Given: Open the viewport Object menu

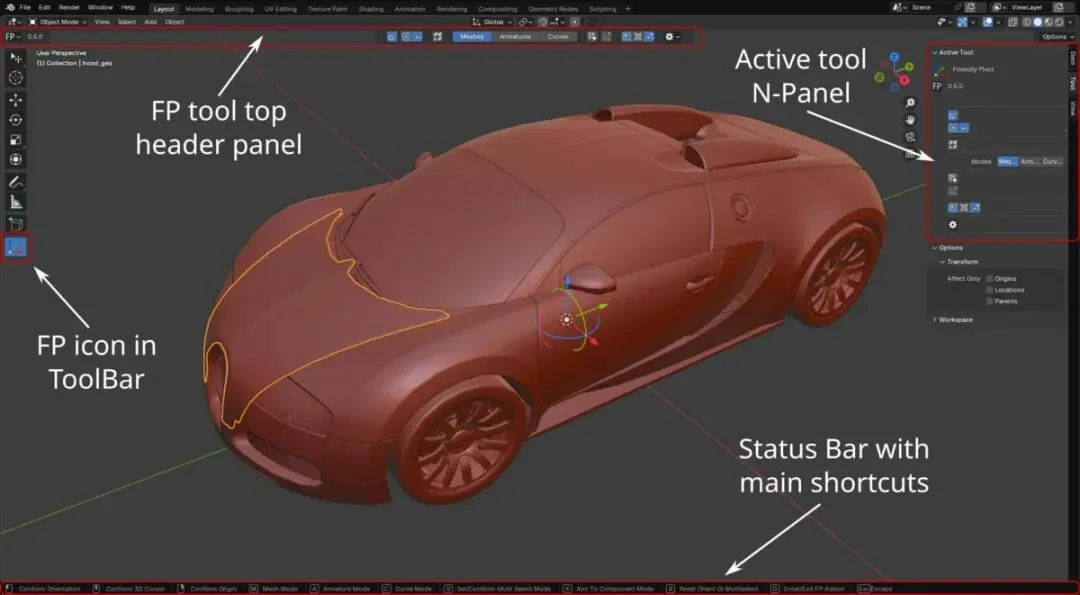Looking at the screenshot, I should point(174,22).
